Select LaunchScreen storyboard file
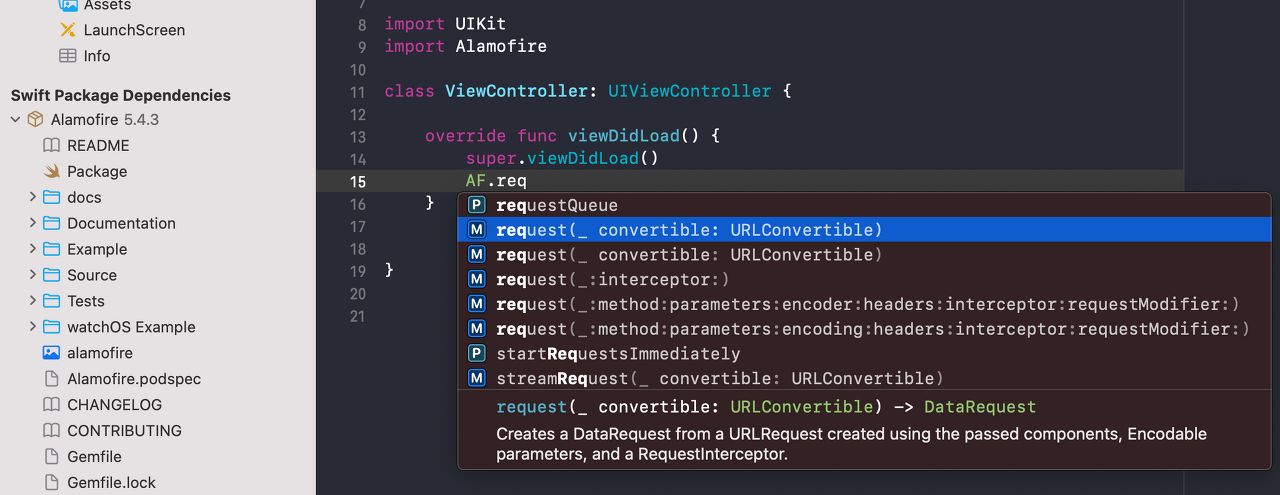The height and width of the screenshot is (495, 1280). coord(134,30)
